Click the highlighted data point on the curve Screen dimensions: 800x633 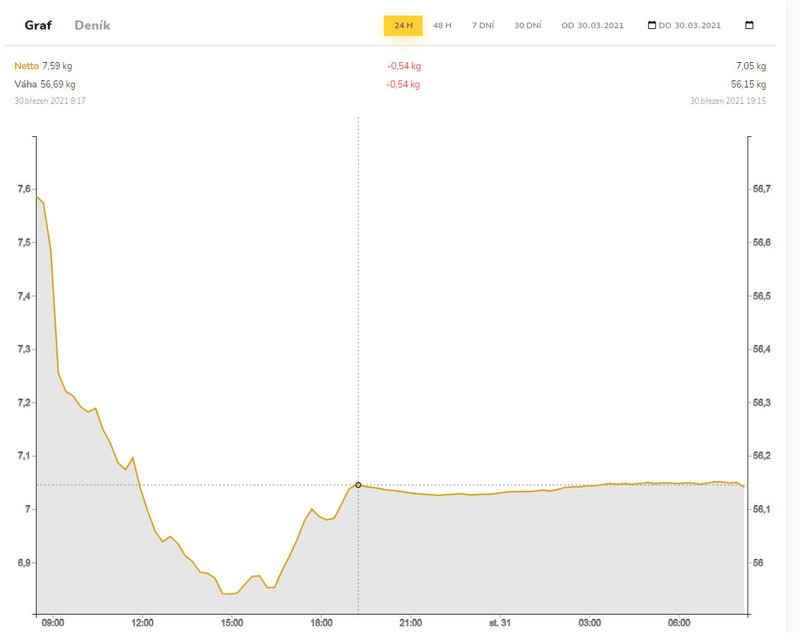click(x=358, y=485)
